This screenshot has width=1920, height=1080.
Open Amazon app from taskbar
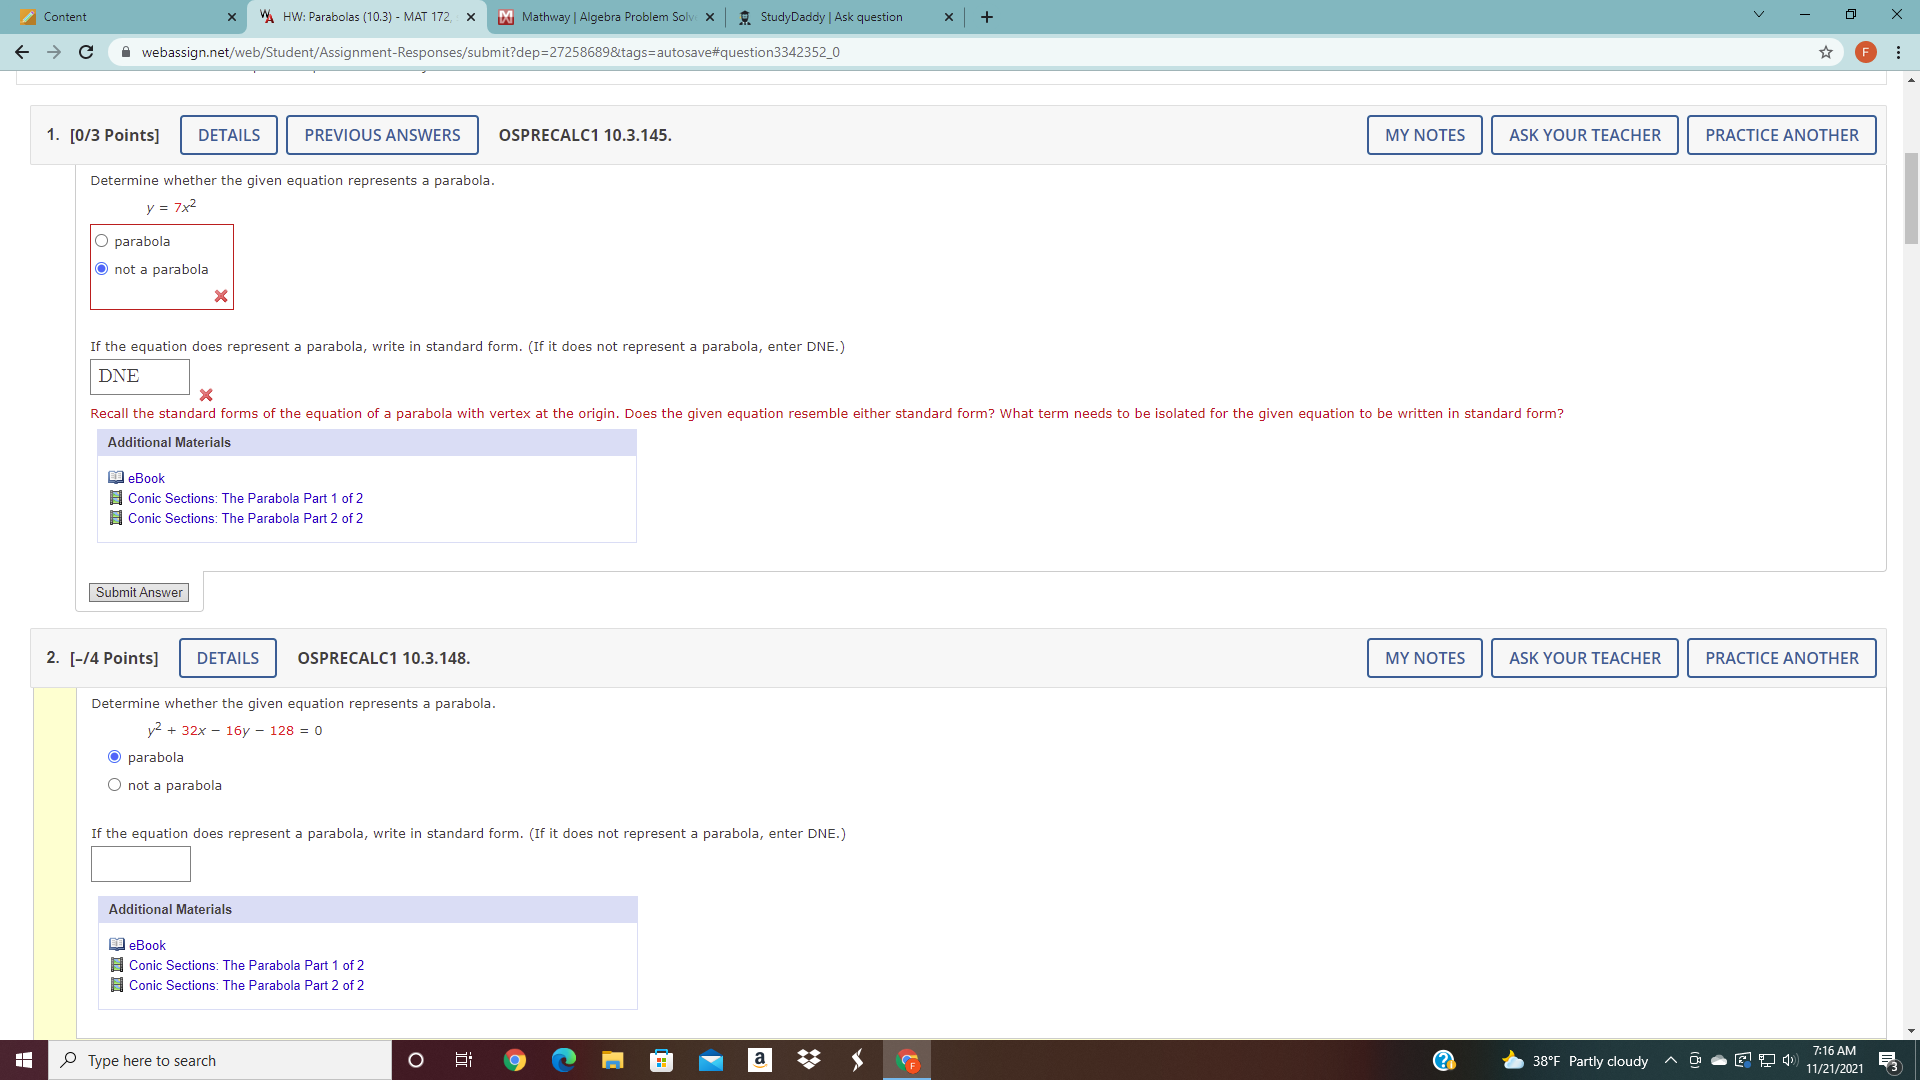759,1060
